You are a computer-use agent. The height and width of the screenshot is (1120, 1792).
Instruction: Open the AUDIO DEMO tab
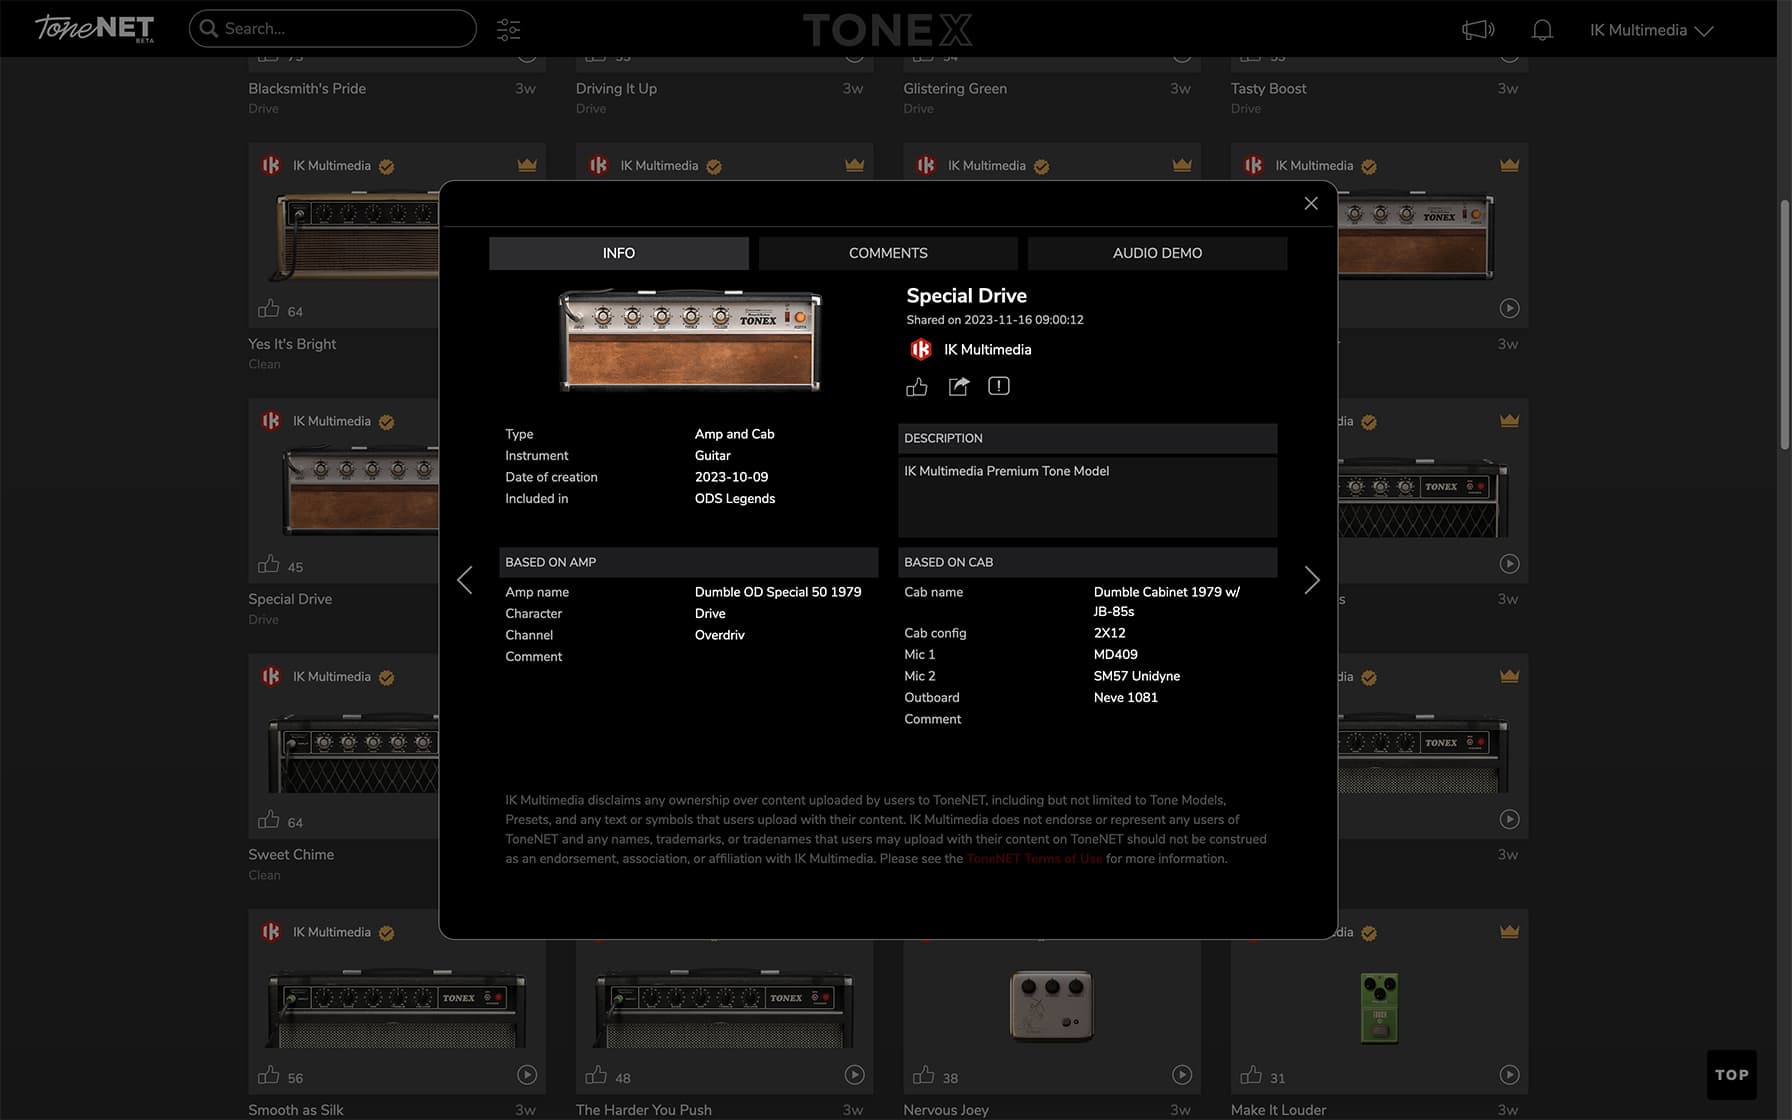[x=1156, y=253]
